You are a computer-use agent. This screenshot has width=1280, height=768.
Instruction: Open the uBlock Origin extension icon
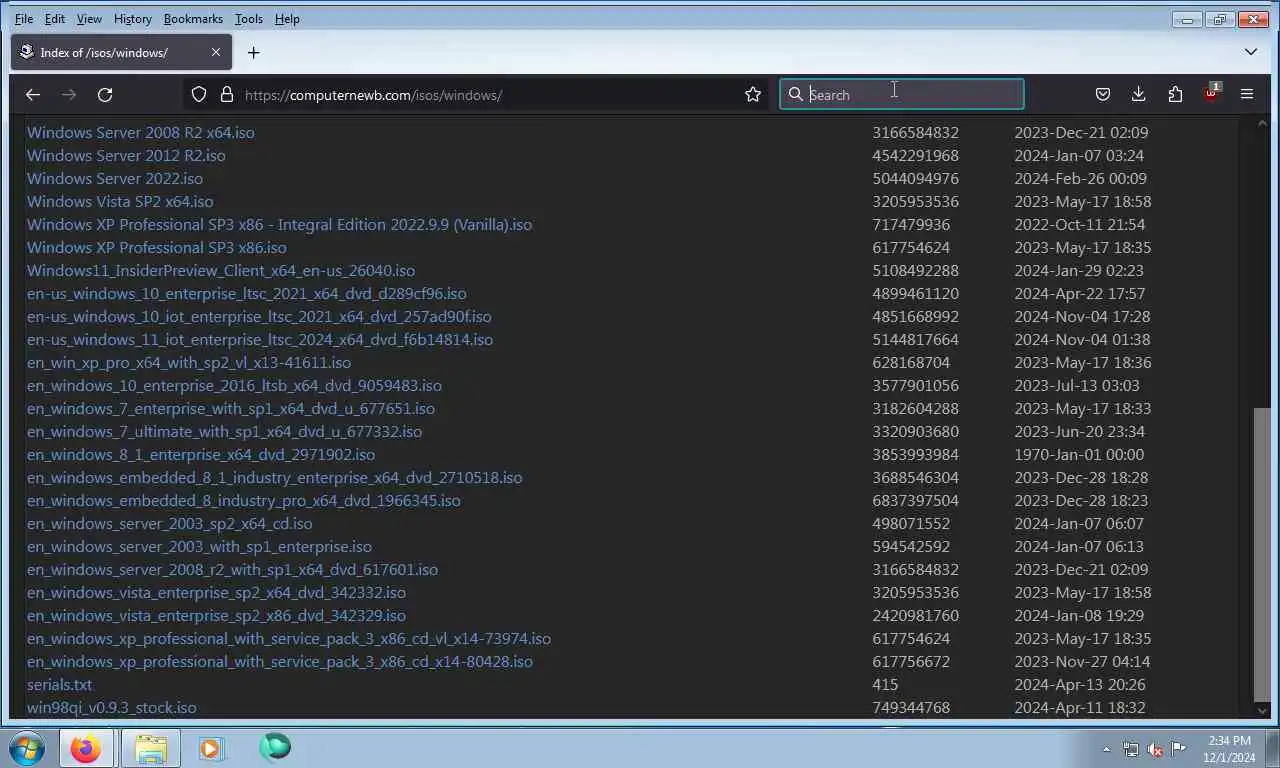(1212, 94)
